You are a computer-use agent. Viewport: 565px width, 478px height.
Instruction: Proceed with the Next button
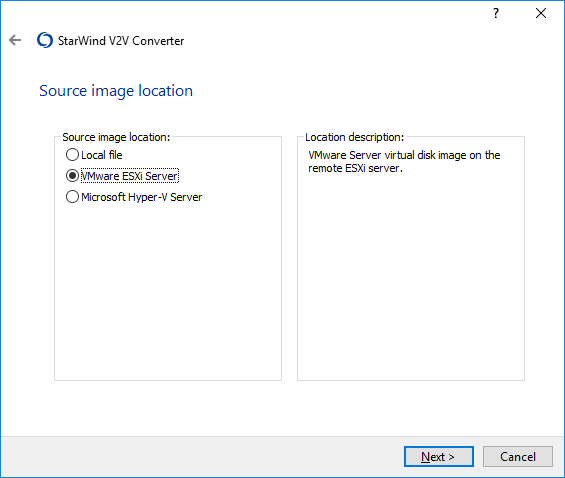[x=439, y=457]
